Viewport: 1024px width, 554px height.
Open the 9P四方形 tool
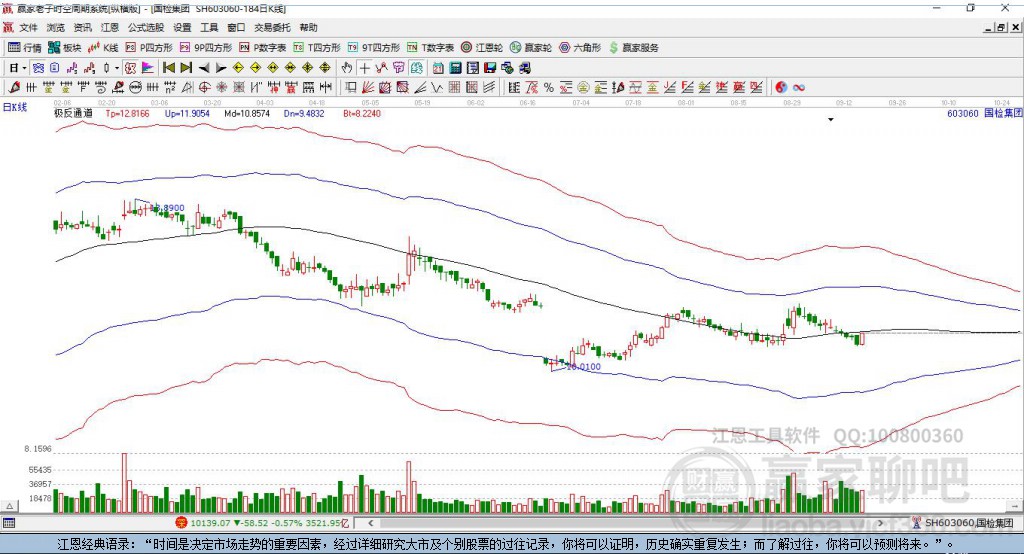[x=206, y=48]
